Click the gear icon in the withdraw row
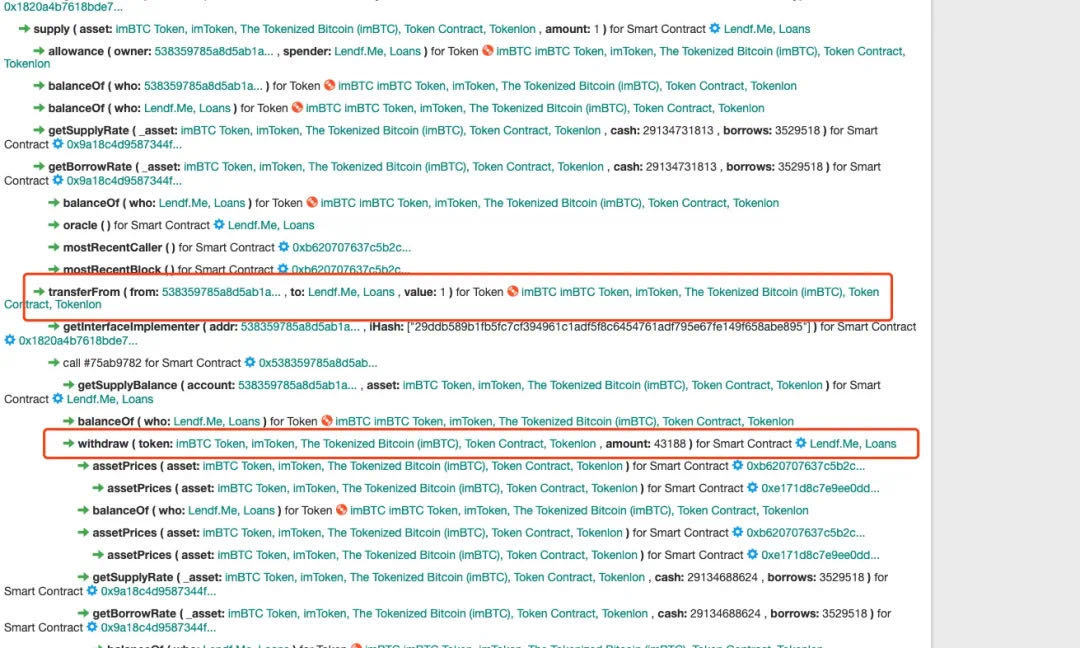This screenshot has height=648, width=1080. 801,443
